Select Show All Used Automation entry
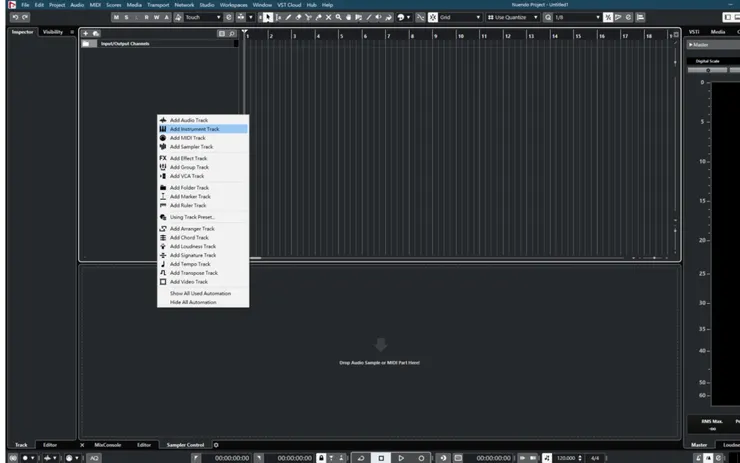This screenshot has height=463, width=740. 203,293
